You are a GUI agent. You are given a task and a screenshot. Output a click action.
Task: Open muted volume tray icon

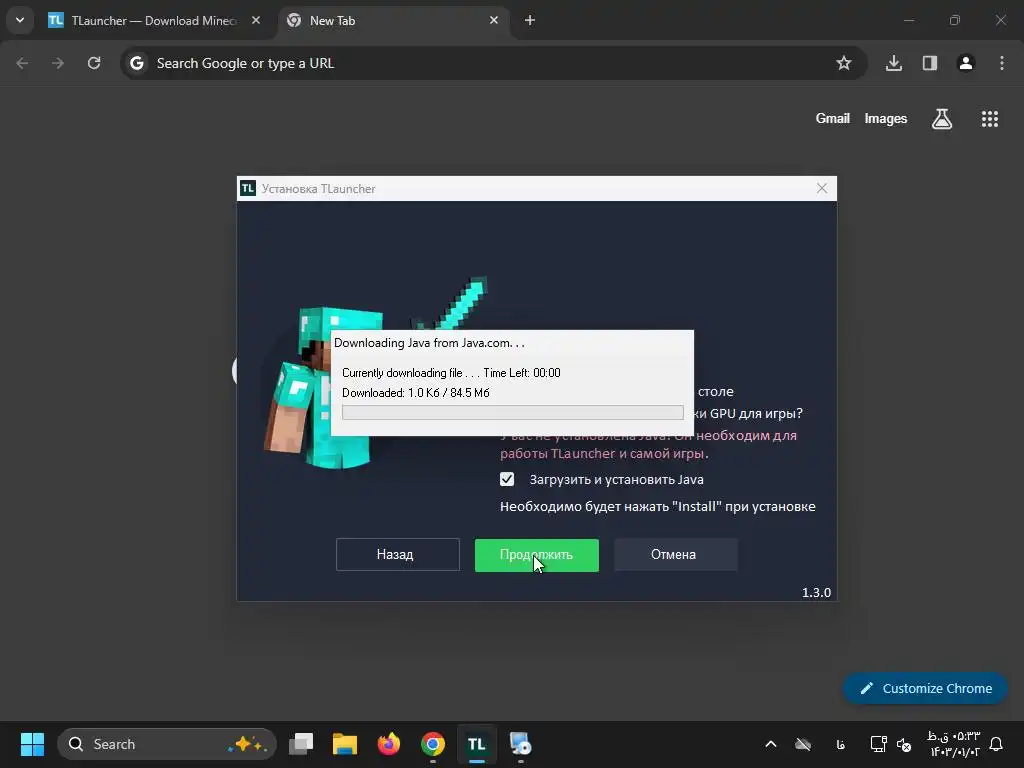pos(904,744)
